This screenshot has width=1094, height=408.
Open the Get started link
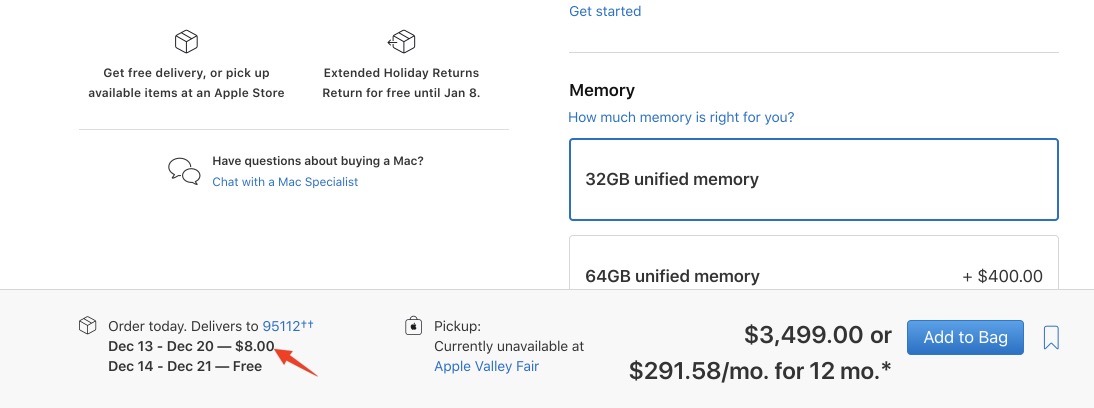pyautogui.click(x=605, y=12)
